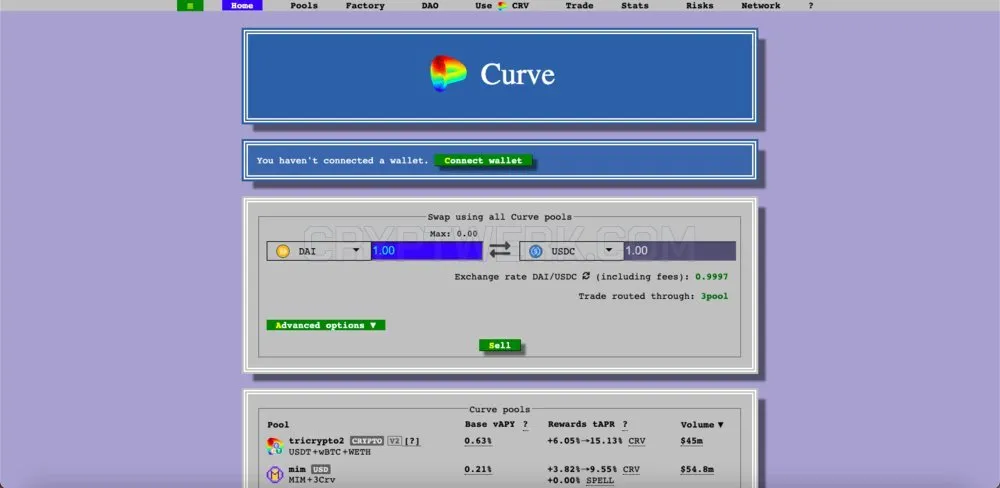This screenshot has height=488, width=1000.
Task: Click the MIM+3Crv pool composition text
Action: (x=312, y=480)
